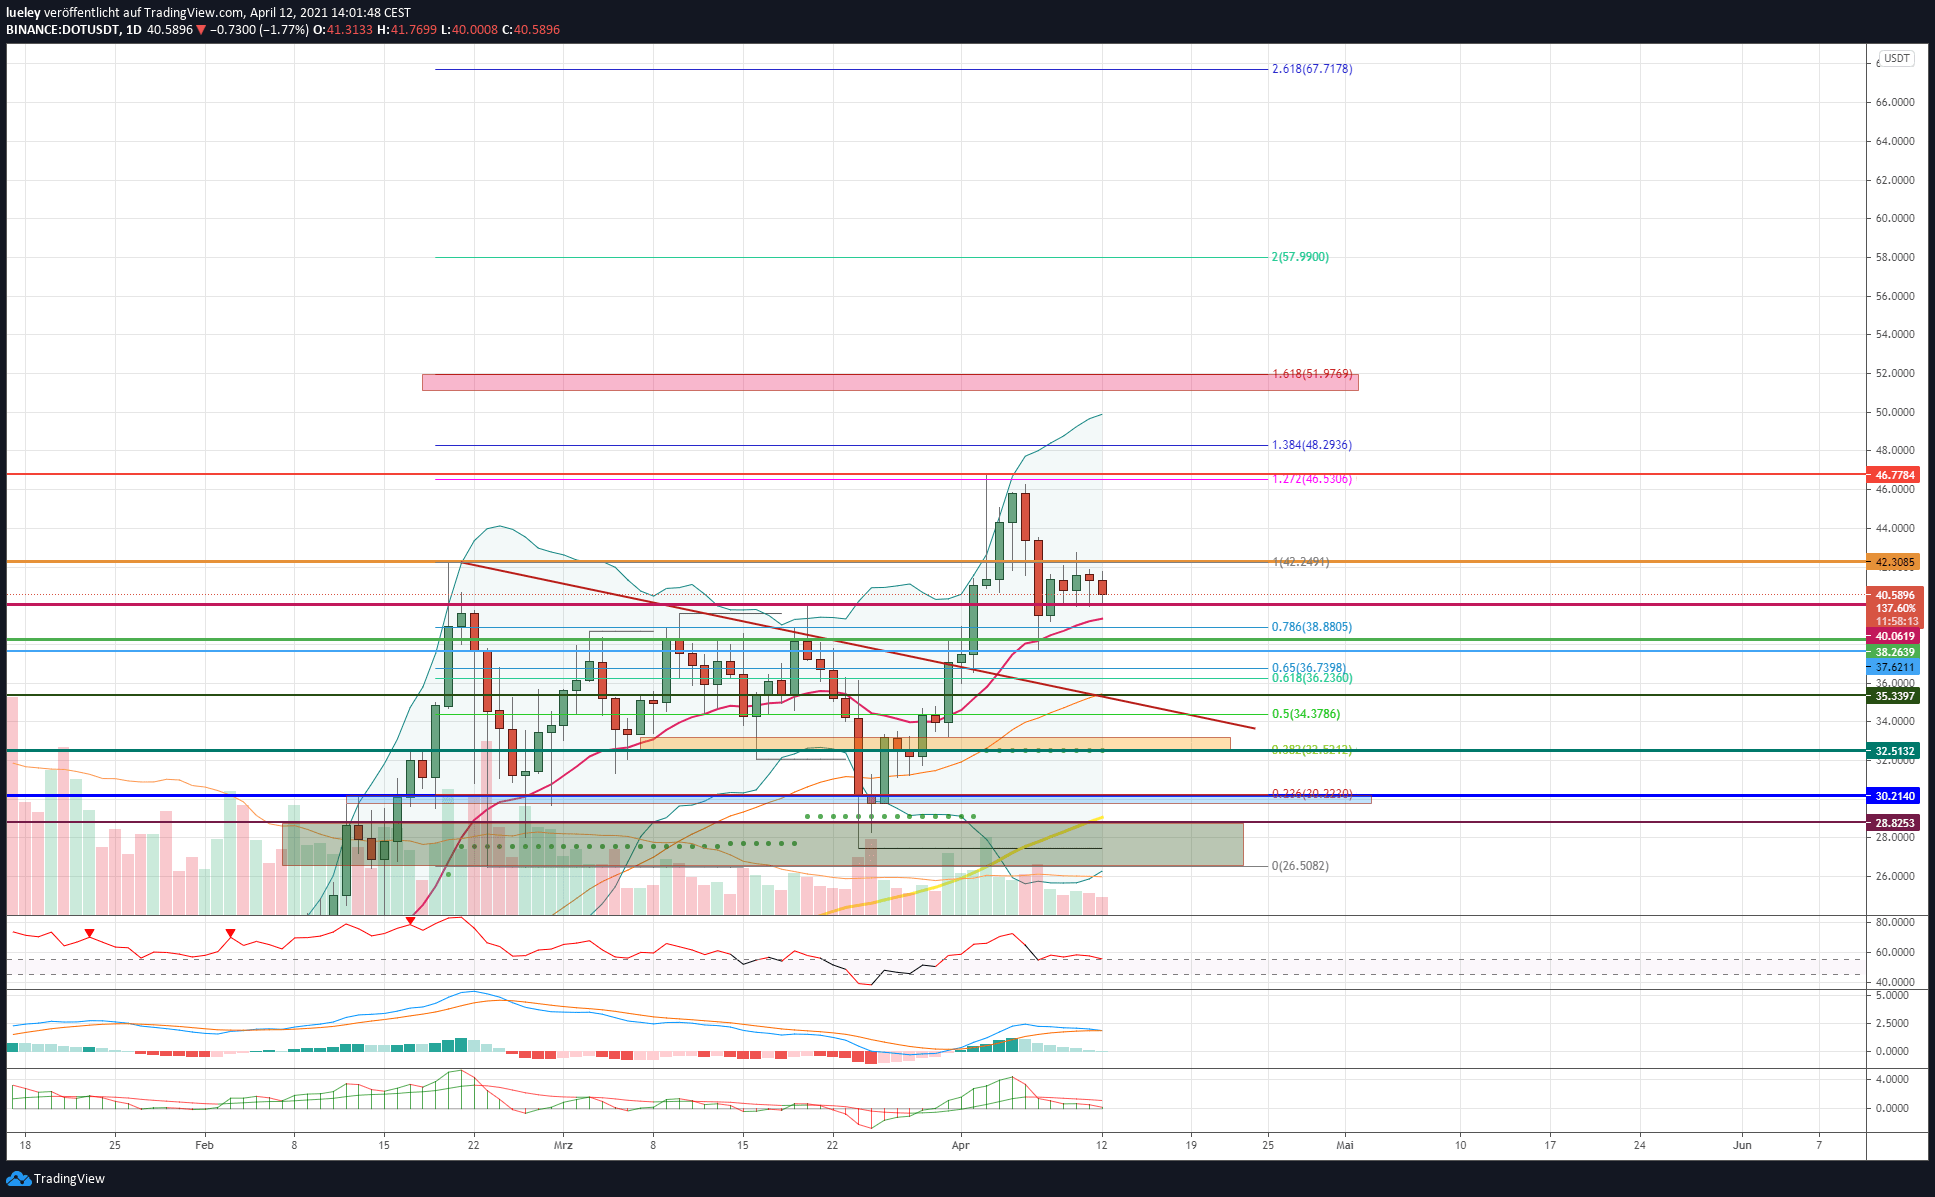Click the 1.272(46.5306) Fibonacci label
Viewport: 1935px width, 1197px height.
coord(1312,479)
